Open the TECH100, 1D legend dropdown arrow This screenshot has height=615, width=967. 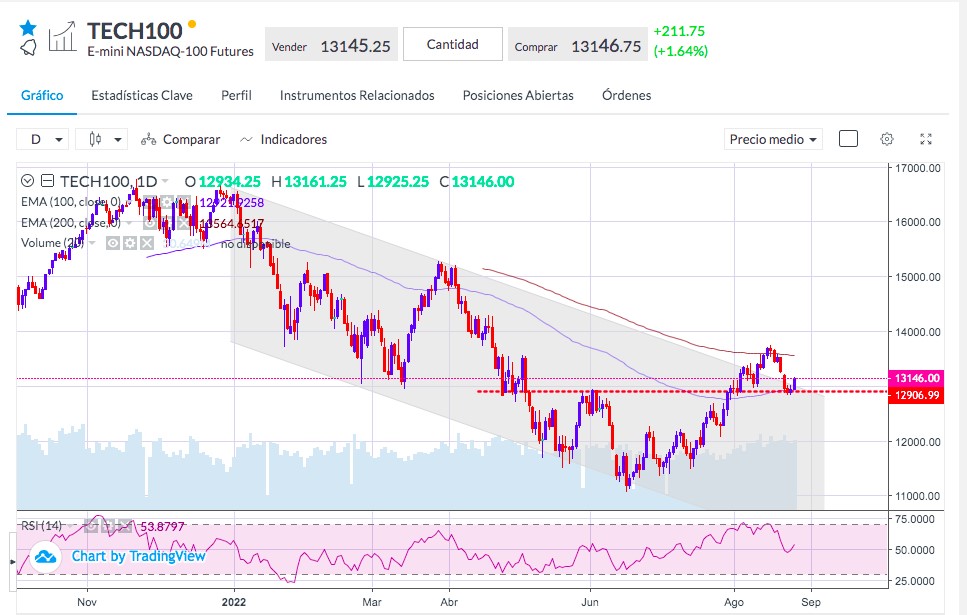165,181
